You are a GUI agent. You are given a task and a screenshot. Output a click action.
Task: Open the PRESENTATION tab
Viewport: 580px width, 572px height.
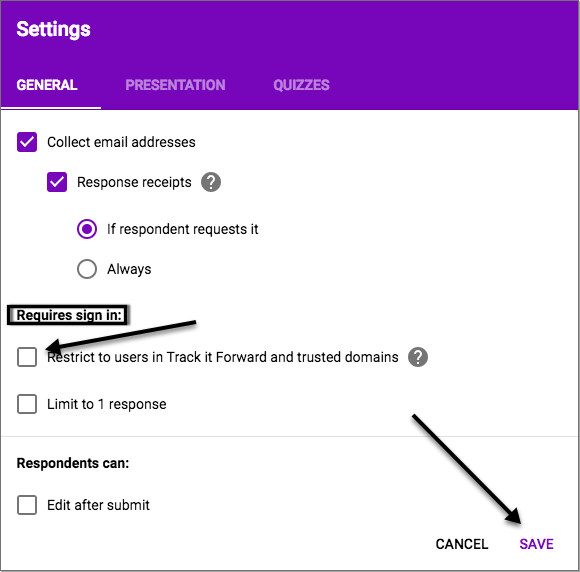coord(175,85)
